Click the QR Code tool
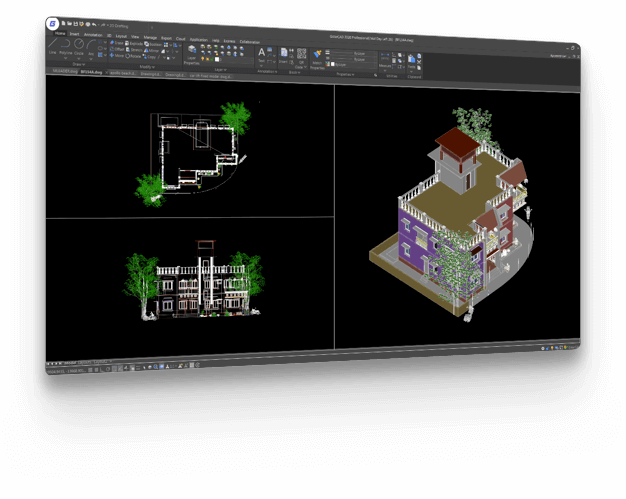Image resolution: width=626 pixels, height=499 pixels. (301, 55)
